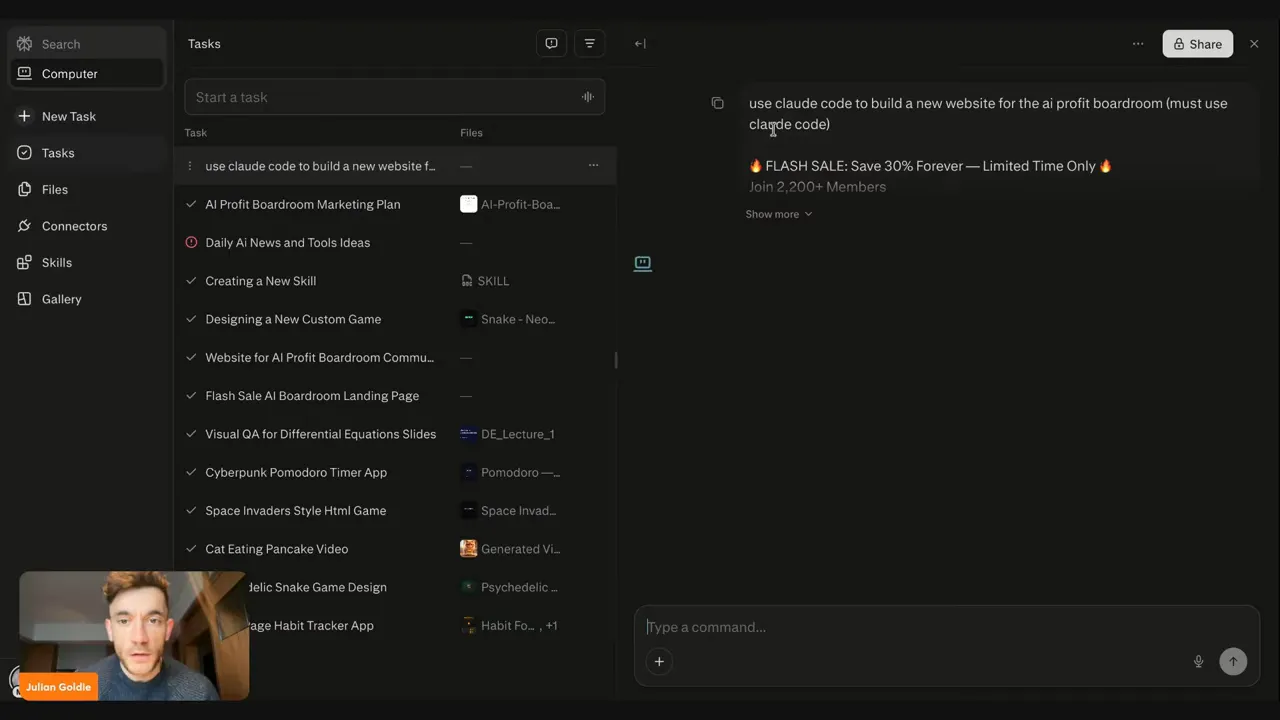Viewport: 1280px width, 720px height.
Task: Open row options for the claude code task
Action: click(593, 165)
